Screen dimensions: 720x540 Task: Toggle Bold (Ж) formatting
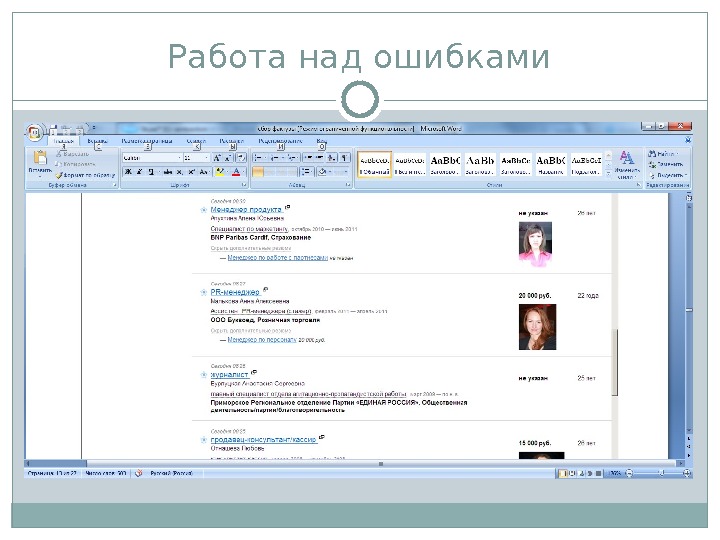129,172
